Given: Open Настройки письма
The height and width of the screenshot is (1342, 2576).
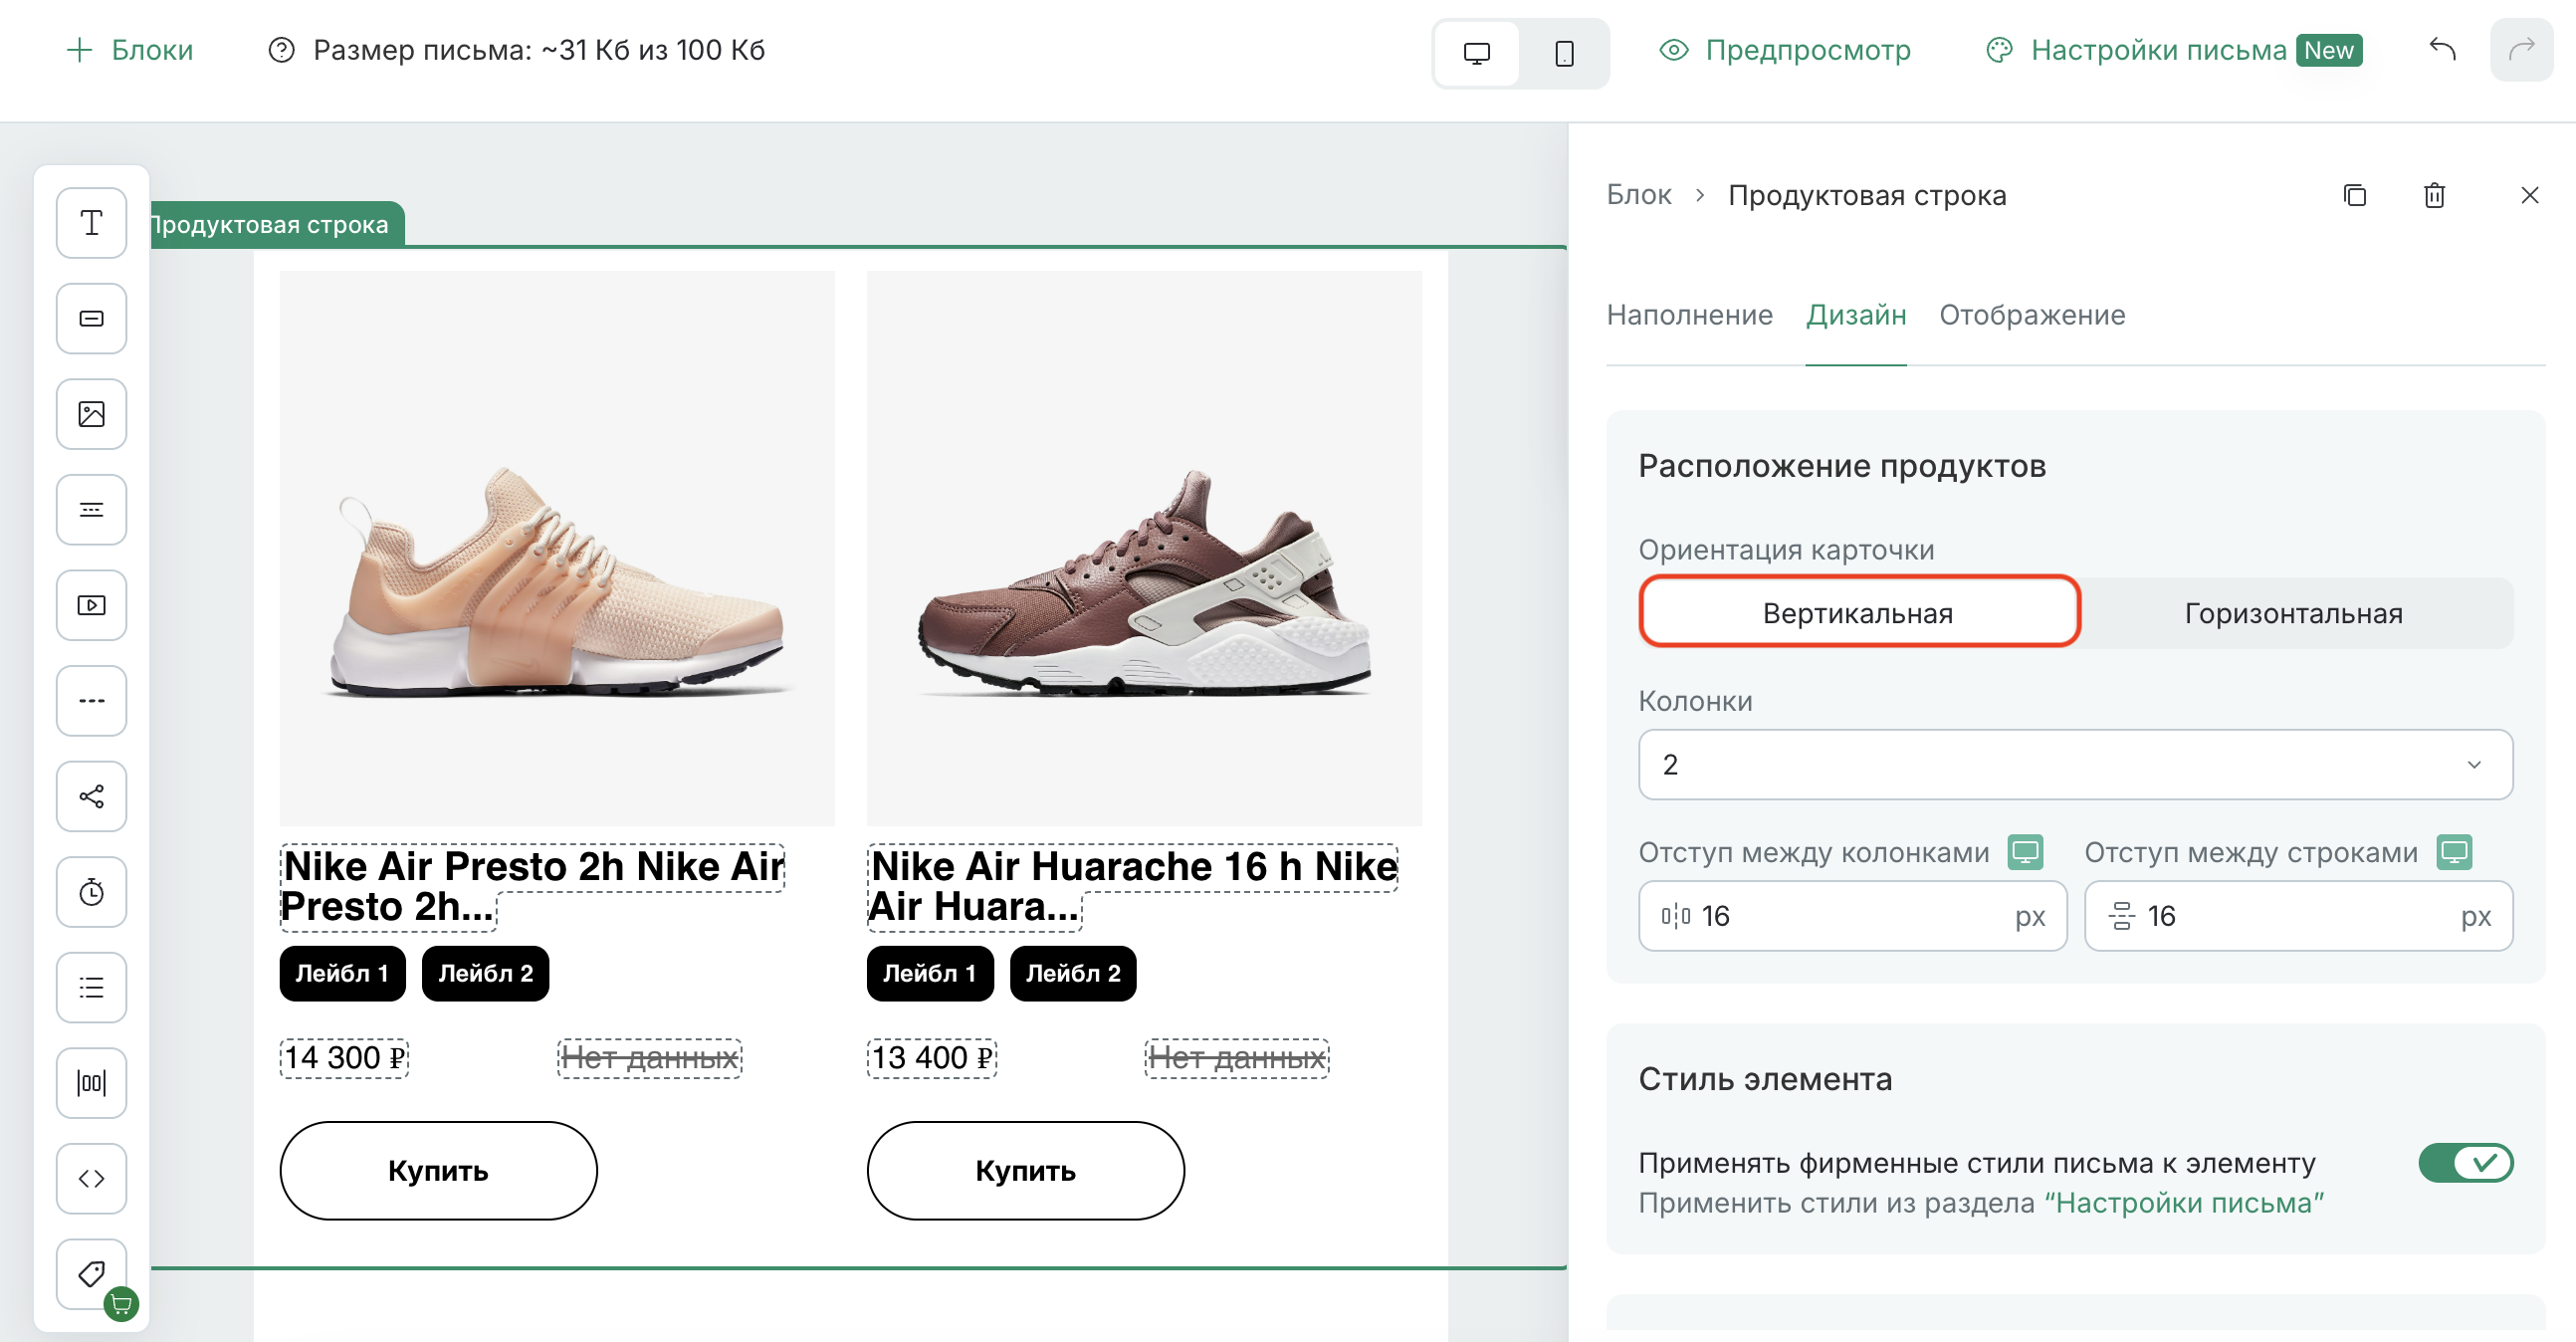Looking at the screenshot, I should [x=2137, y=50].
